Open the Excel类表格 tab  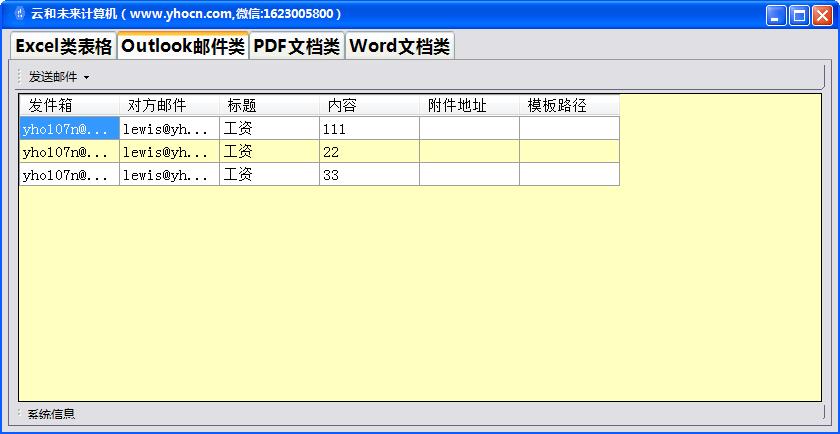pos(63,46)
